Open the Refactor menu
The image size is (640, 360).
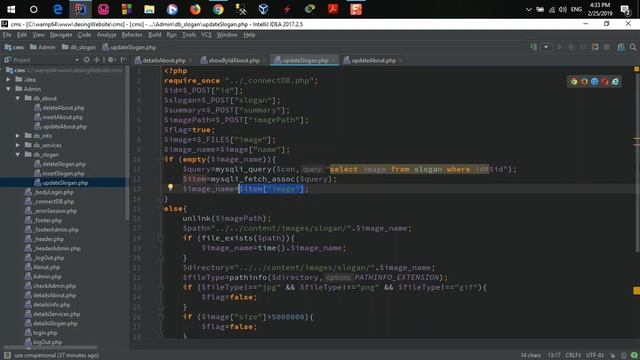[132, 35]
